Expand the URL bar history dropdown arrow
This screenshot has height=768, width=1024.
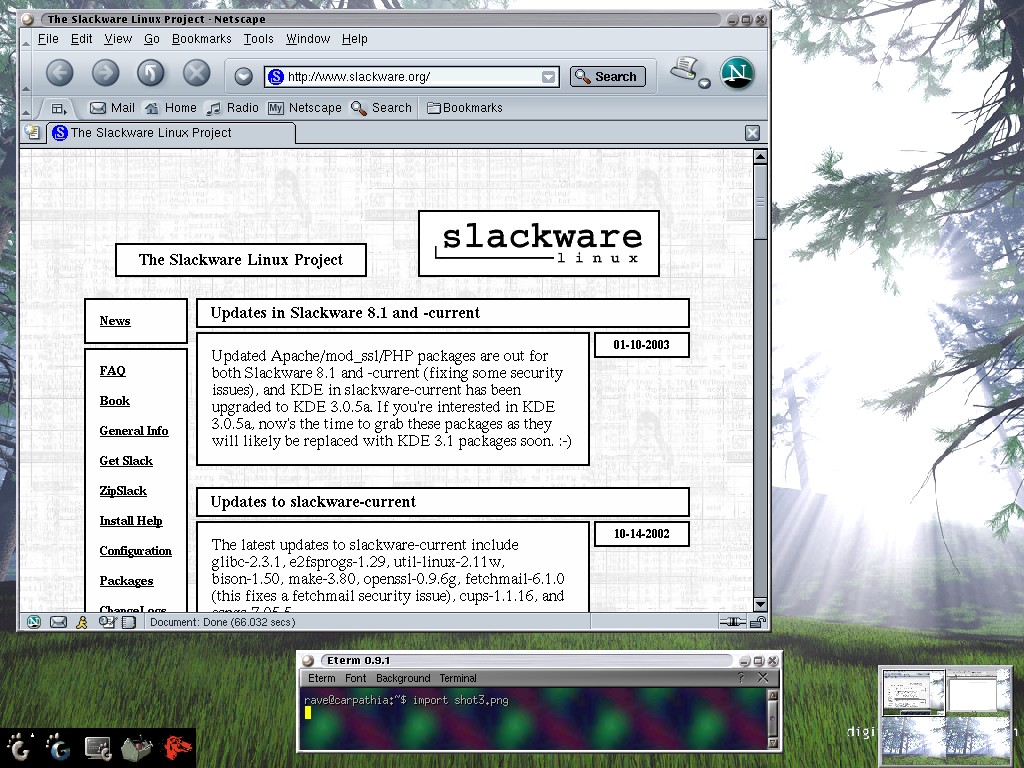click(x=548, y=77)
